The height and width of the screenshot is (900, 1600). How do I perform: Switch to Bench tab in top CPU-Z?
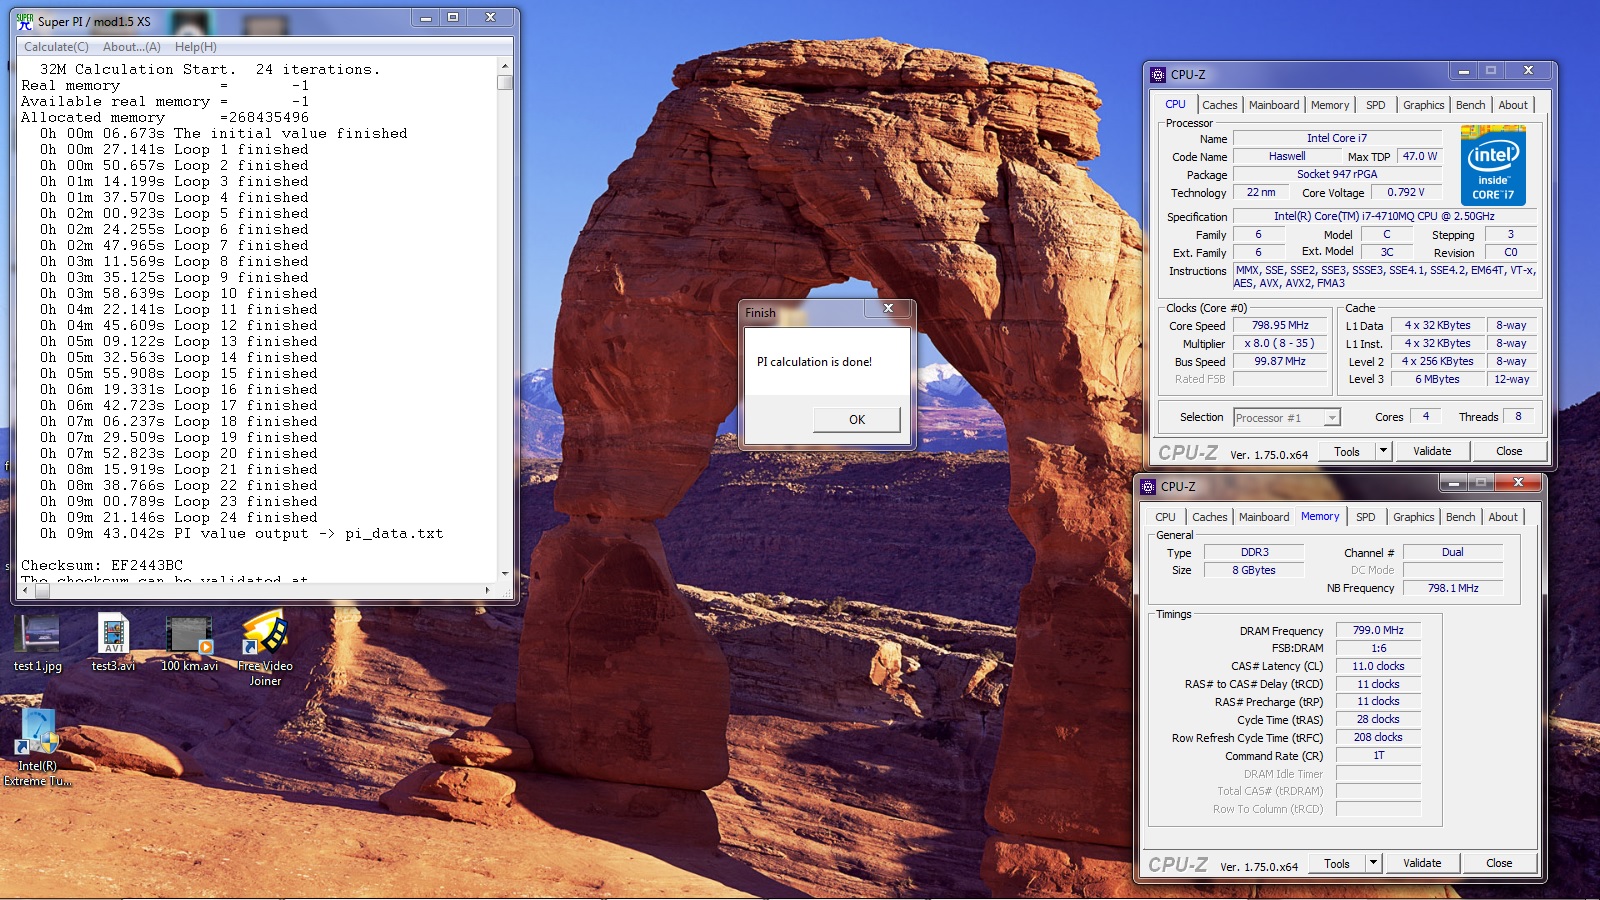click(x=1470, y=105)
